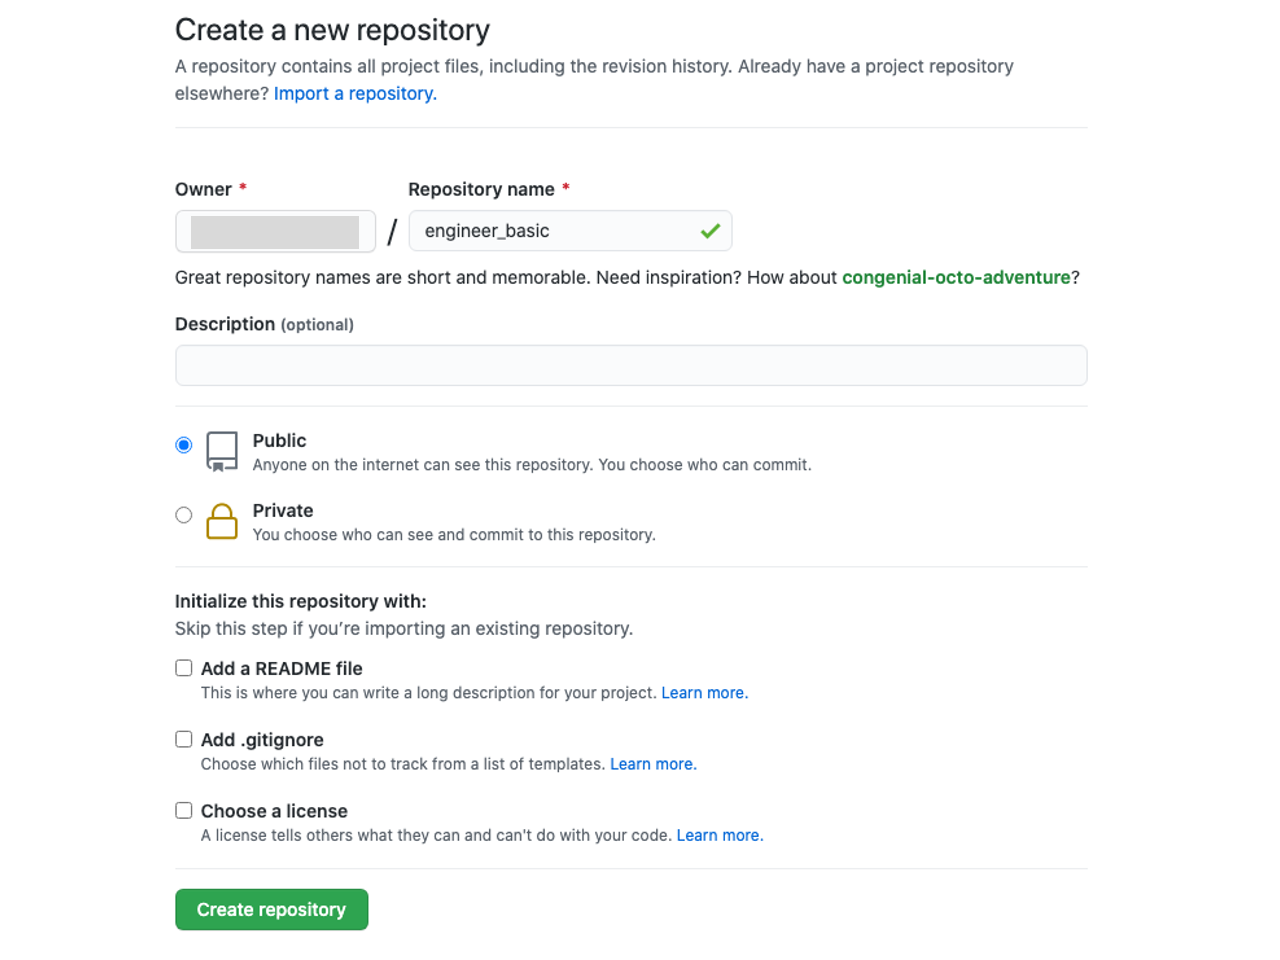Open Learn more link for .gitignore
Screen dimensions: 1280x960
(653, 764)
